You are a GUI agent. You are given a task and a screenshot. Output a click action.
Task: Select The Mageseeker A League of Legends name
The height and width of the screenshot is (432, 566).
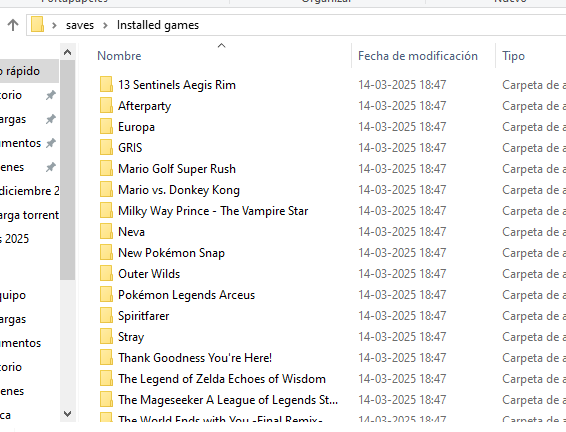(x=228, y=400)
